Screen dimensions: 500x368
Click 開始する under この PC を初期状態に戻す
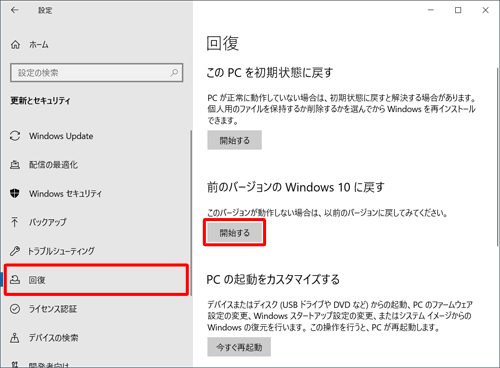pos(234,140)
